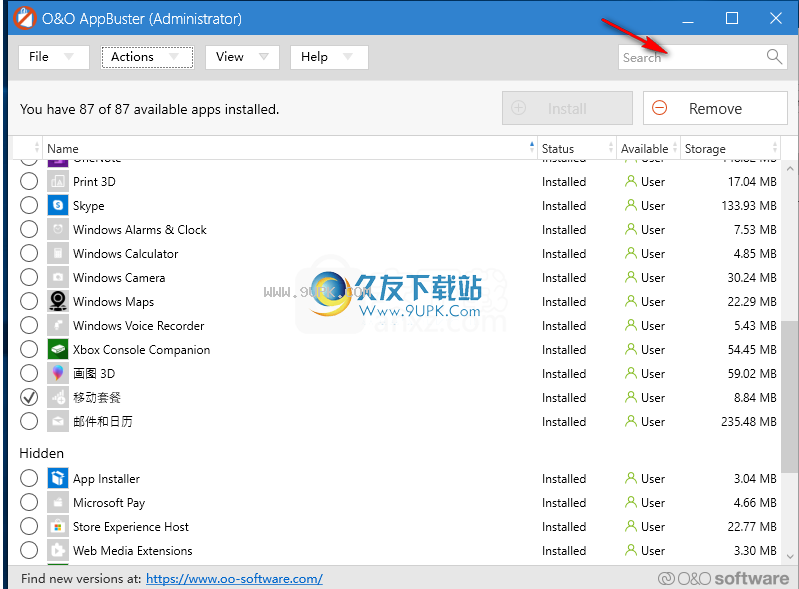Click the Windows Alarms & Clock icon
Image resolution: width=799 pixels, height=589 pixels.
(58, 229)
